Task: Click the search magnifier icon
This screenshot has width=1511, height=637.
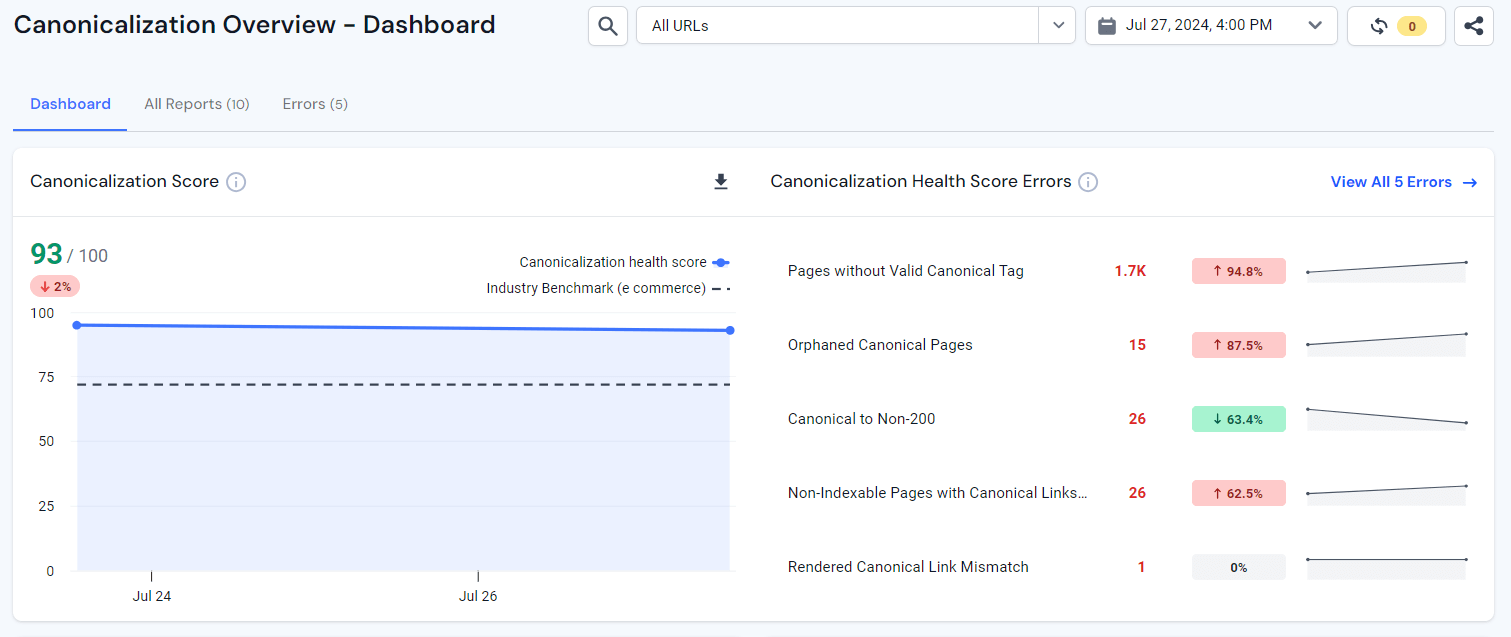Action: click(x=608, y=26)
